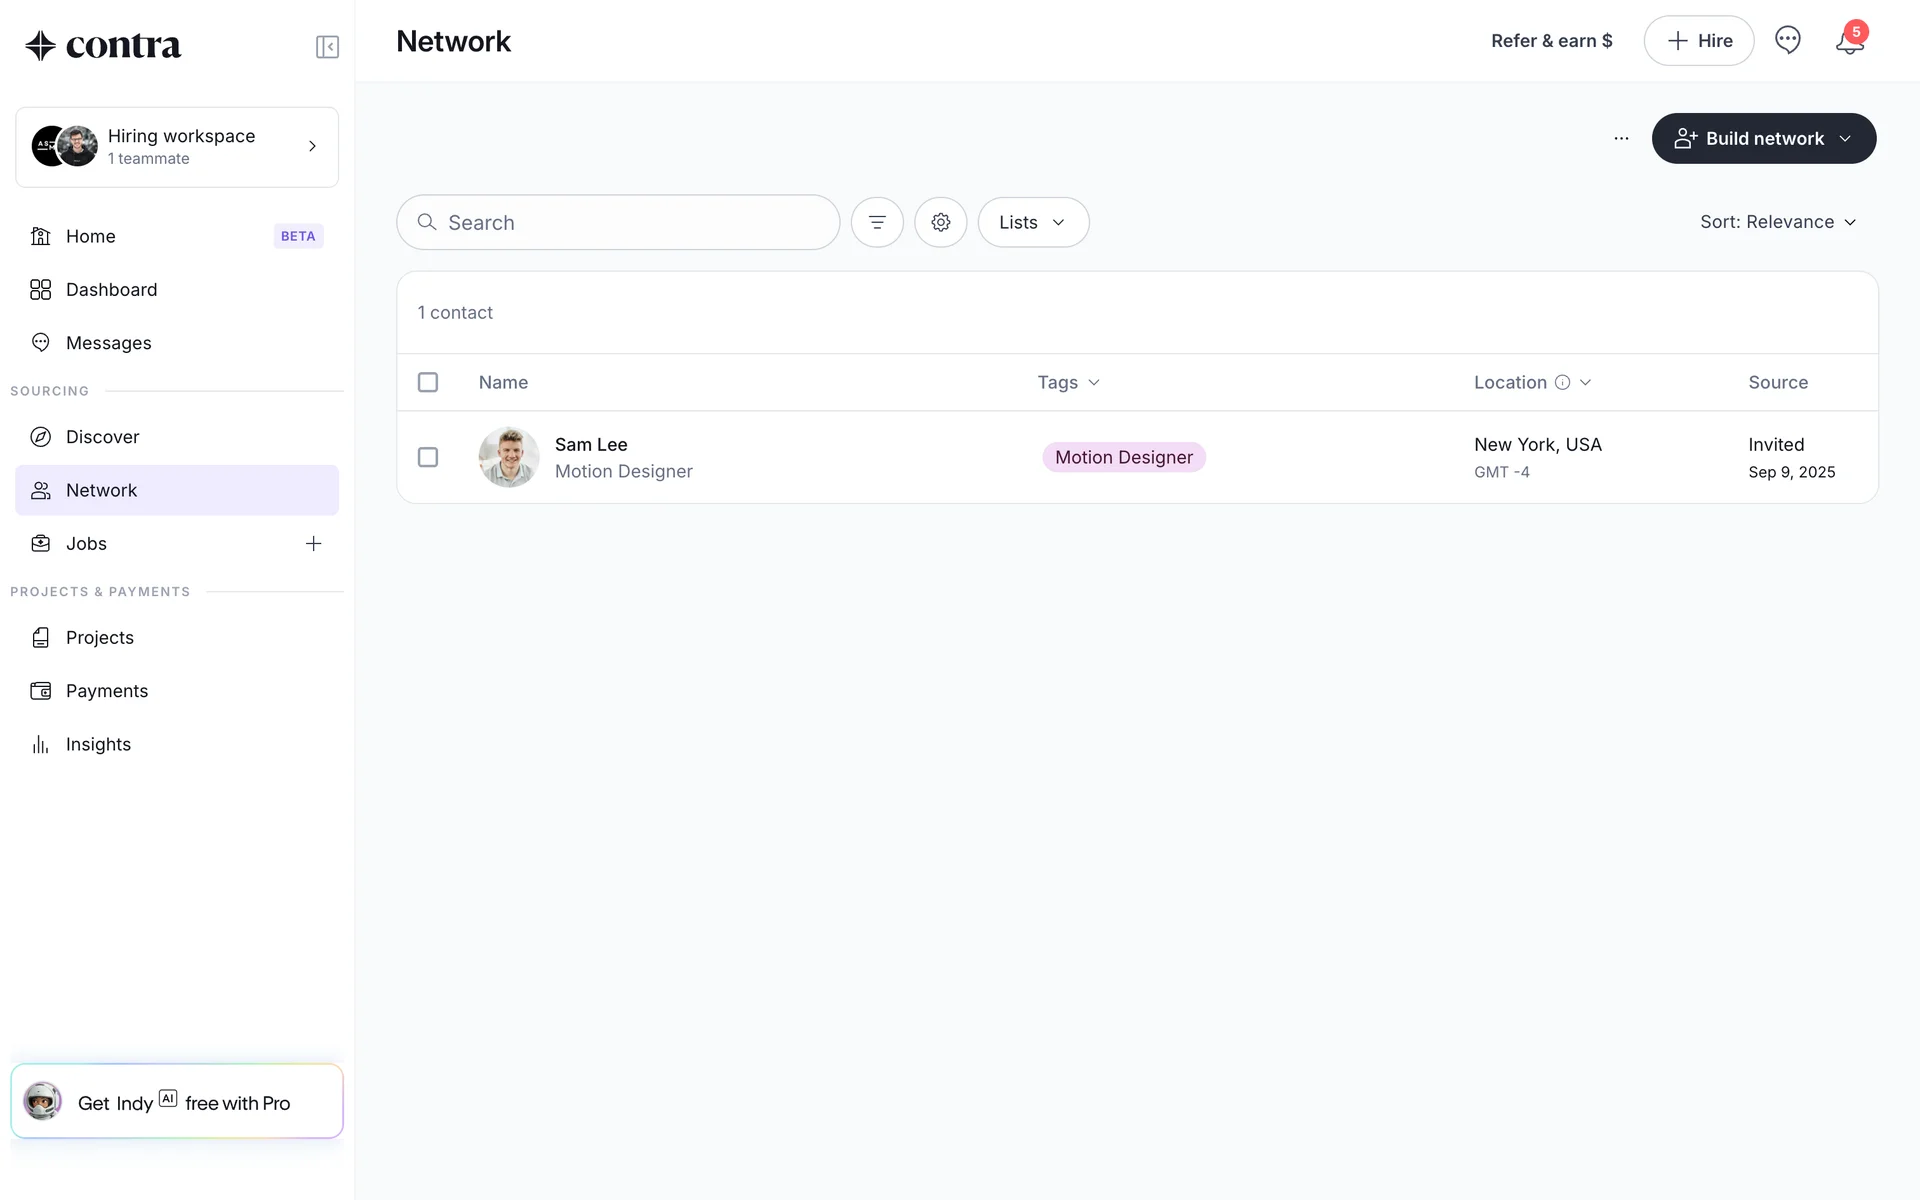Expand Build network dropdown button
Screen dimensions: 1920x1200
(1763, 138)
